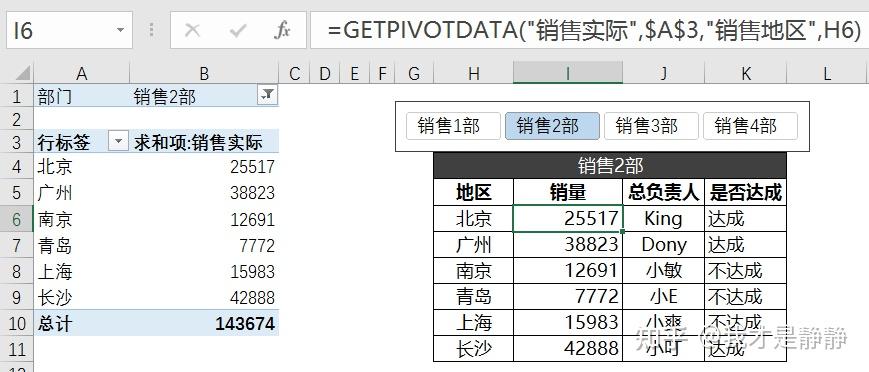Select cell with 总计 value 143674

204,323
